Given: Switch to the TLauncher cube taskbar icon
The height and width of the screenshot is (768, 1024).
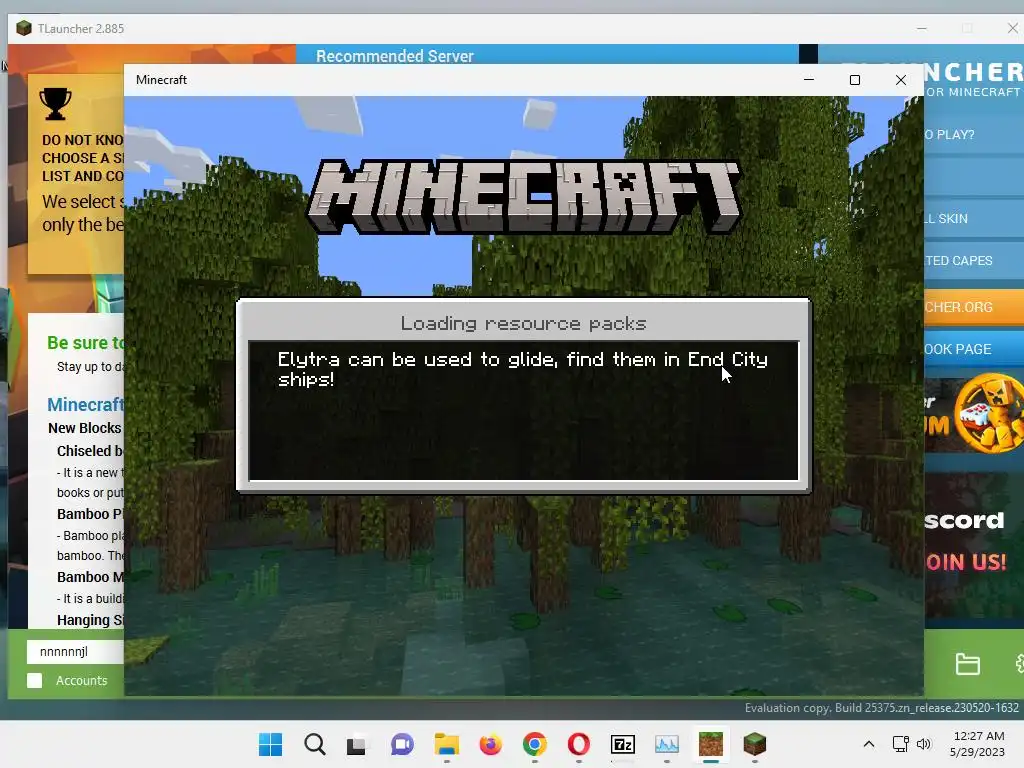Looking at the screenshot, I should point(754,744).
